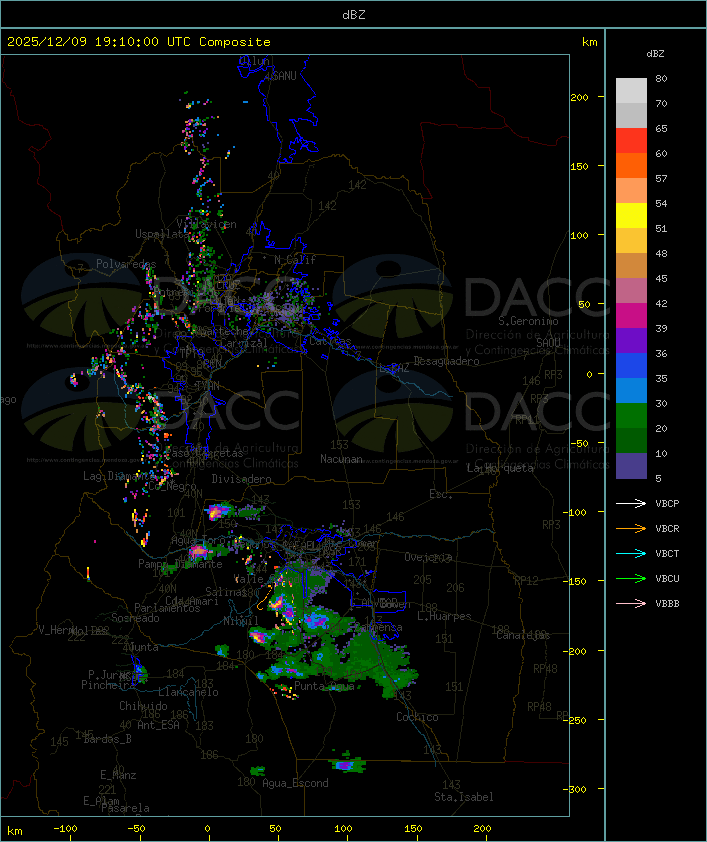The height and width of the screenshot is (842, 707).
Task: Click the 150 tick on bottom axis
Action: pyautogui.click(x=413, y=829)
